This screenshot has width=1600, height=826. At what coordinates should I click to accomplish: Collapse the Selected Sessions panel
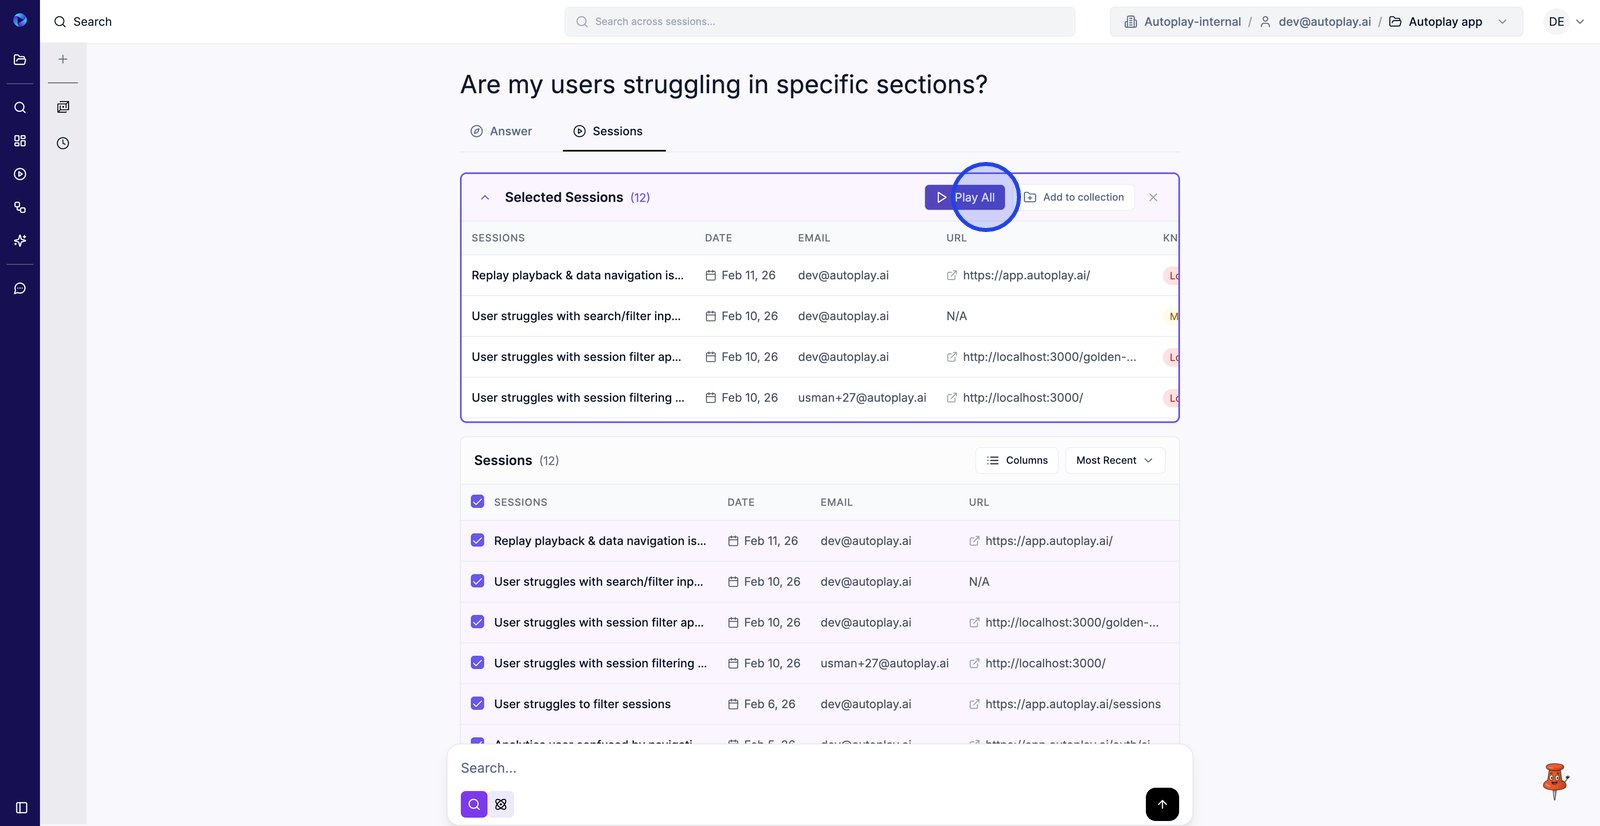(485, 198)
